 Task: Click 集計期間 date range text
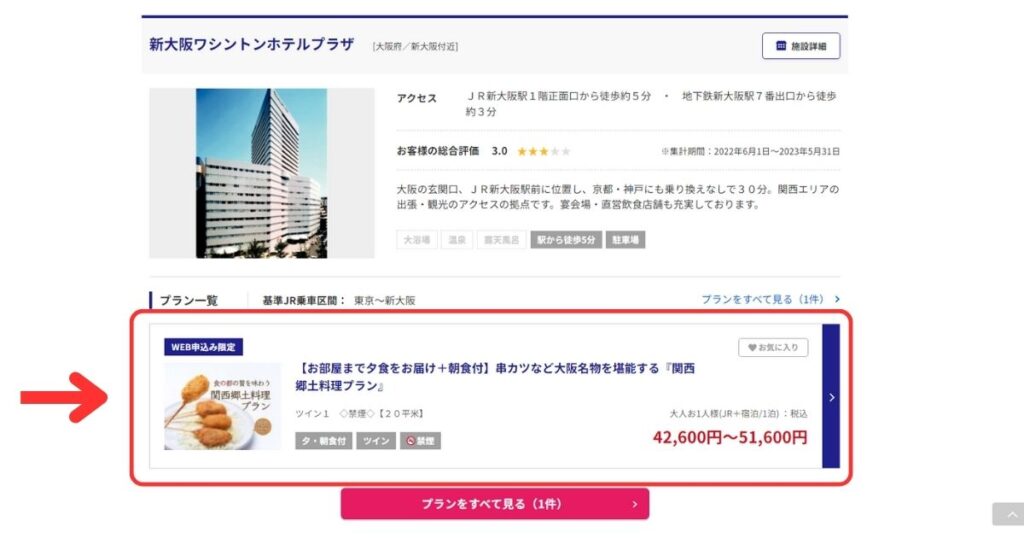coord(750,151)
